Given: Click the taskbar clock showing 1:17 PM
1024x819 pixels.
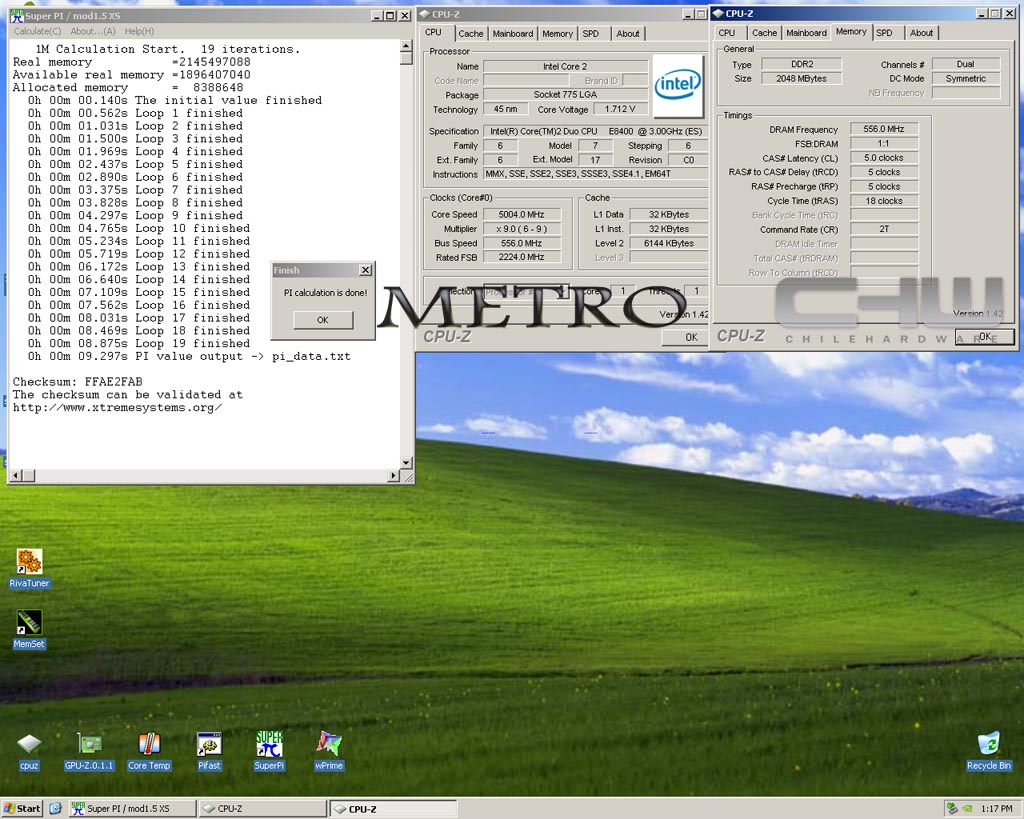Looking at the screenshot, I should [997, 809].
